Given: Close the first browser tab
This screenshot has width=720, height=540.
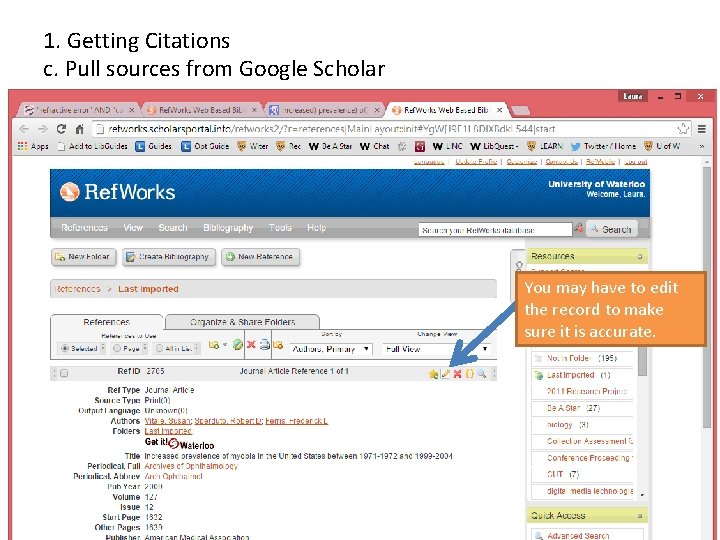Looking at the screenshot, I should click(131, 110).
